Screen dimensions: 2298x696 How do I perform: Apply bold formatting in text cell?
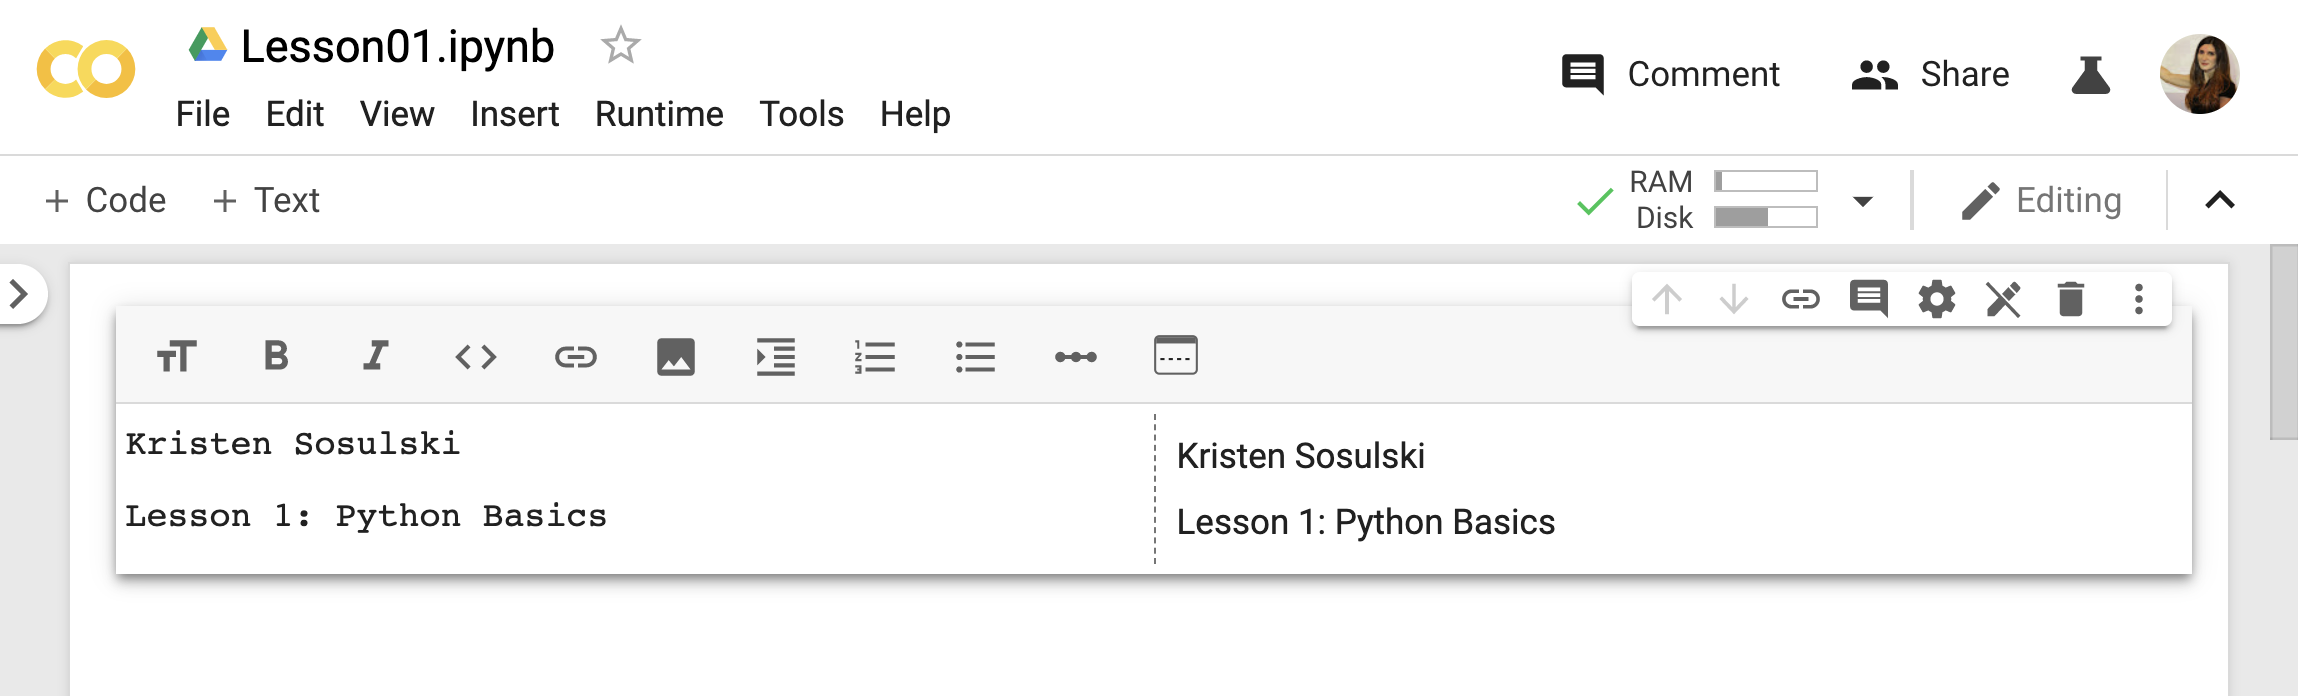click(276, 356)
